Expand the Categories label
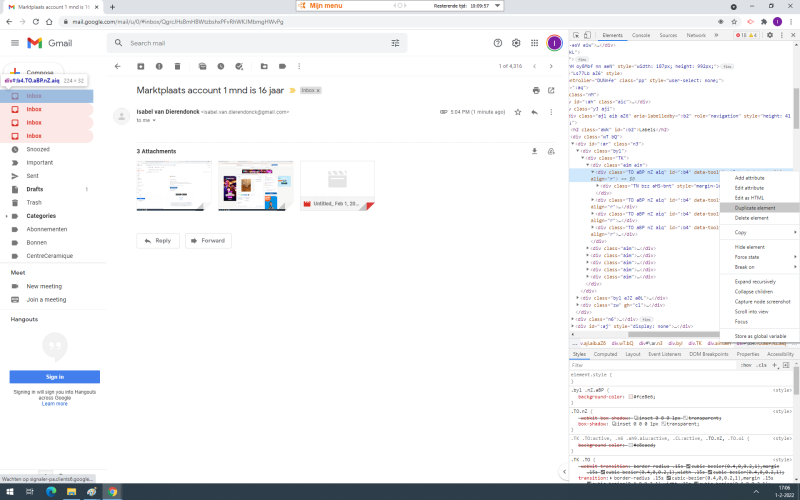The width and height of the screenshot is (800, 500). 7,216
